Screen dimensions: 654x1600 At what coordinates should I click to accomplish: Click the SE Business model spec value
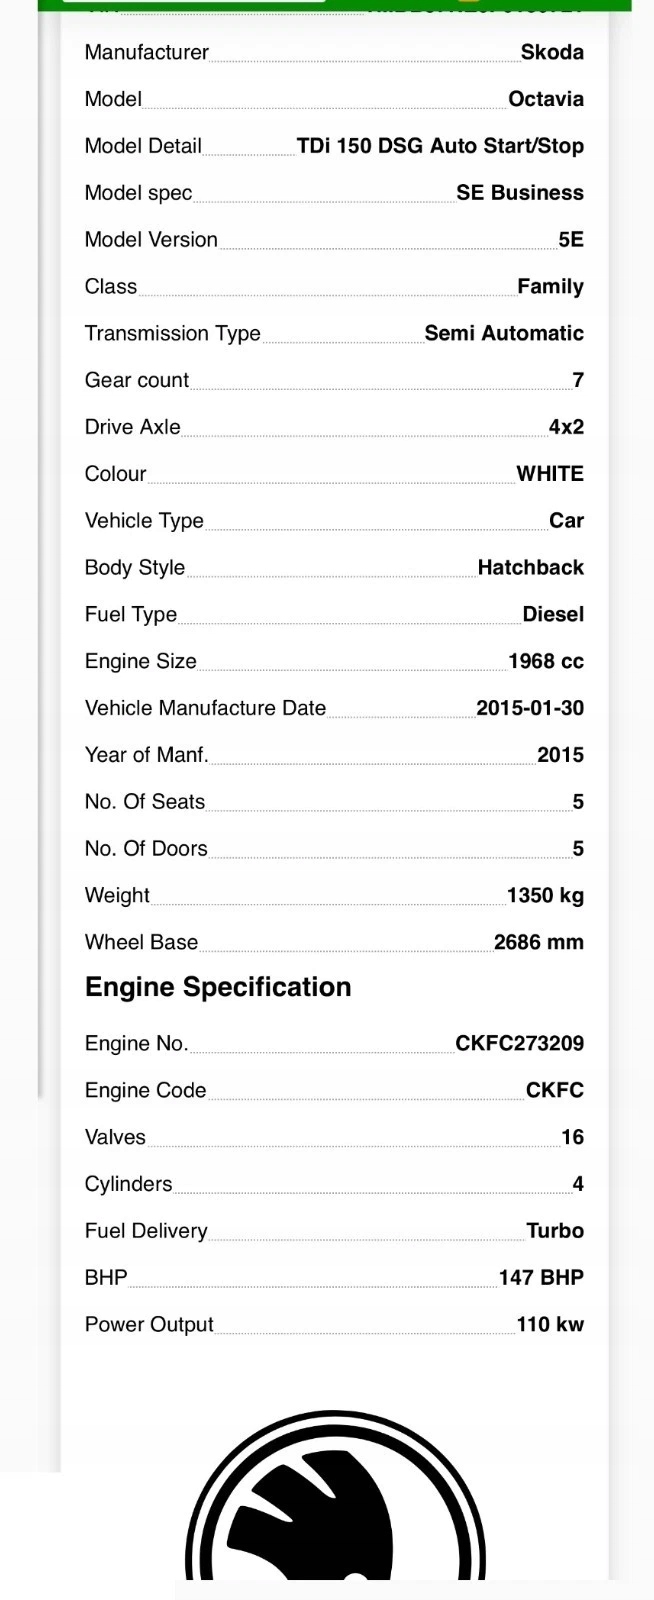[x=520, y=193]
